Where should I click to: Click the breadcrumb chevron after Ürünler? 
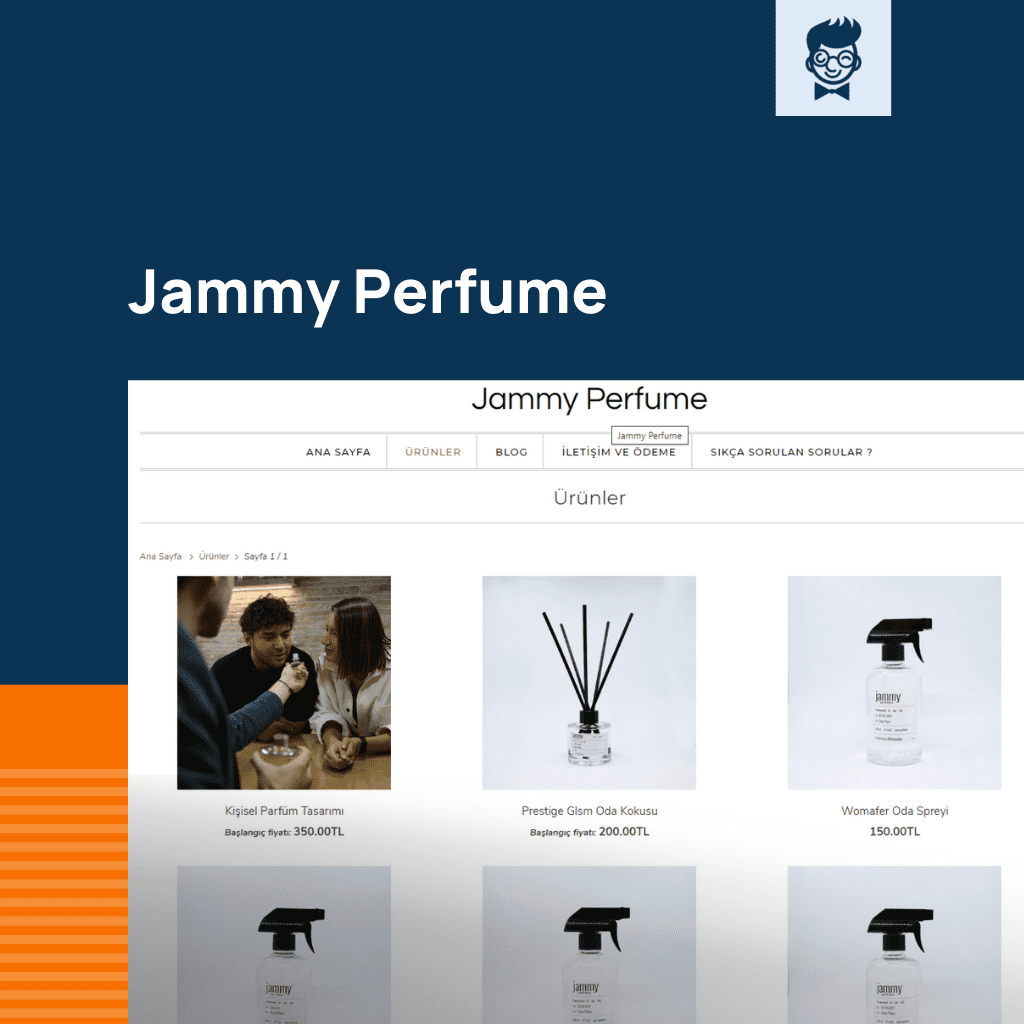(236, 557)
